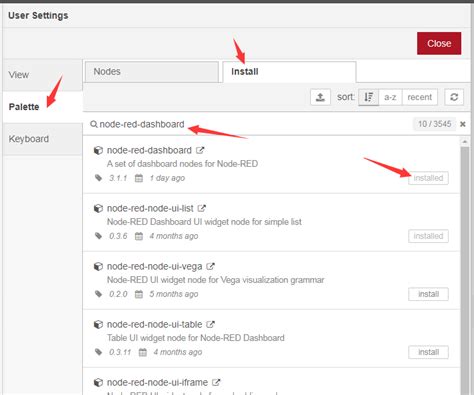Refresh the module list
Screen dimensions: 474x395
tap(454, 97)
